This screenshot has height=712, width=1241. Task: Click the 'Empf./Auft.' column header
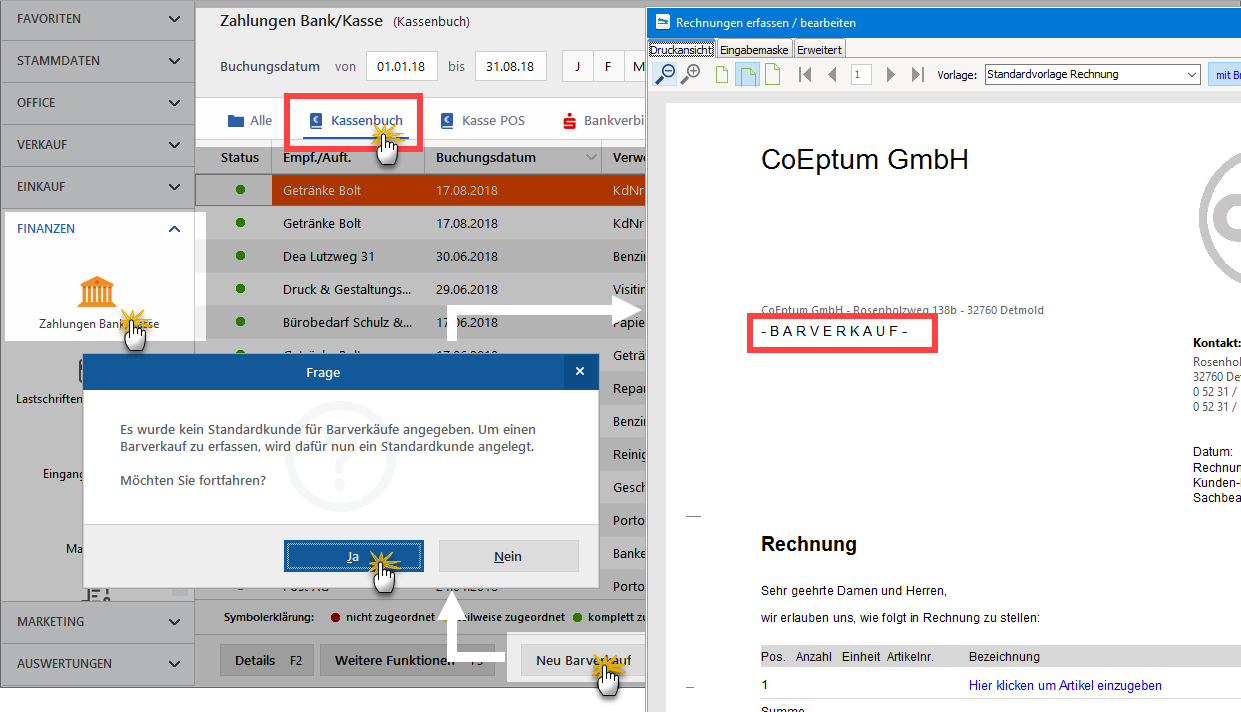pyautogui.click(x=347, y=158)
